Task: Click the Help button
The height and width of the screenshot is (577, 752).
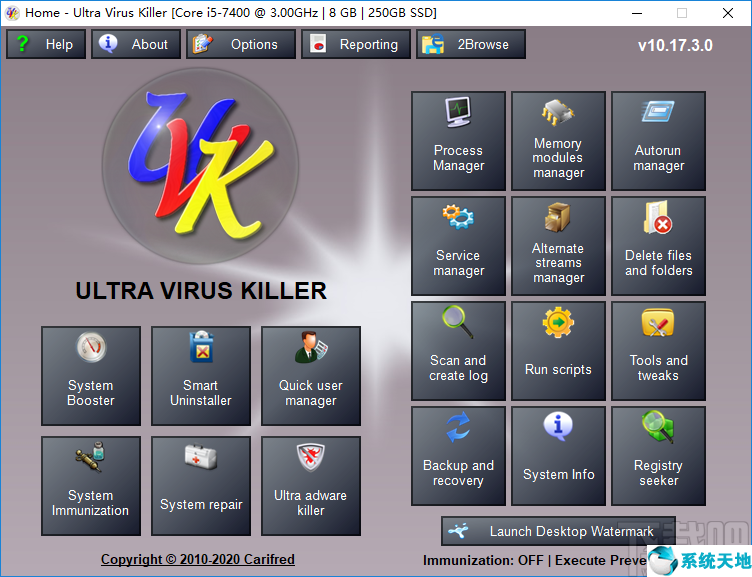Action: [x=46, y=44]
